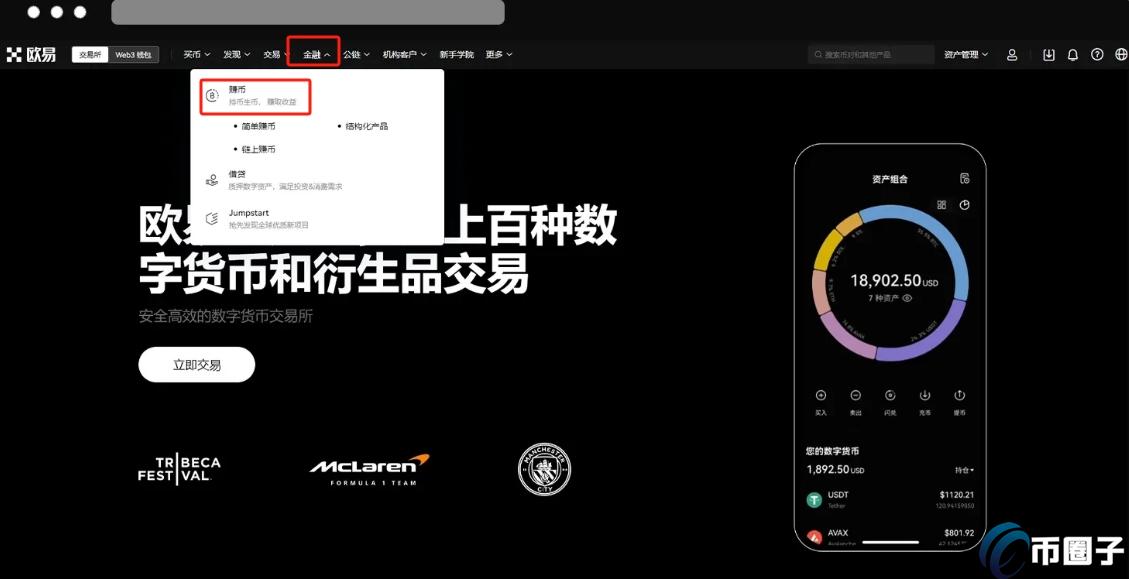Expand the 更多 dropdown menu

pyautogui.click(x=499, y=54)
